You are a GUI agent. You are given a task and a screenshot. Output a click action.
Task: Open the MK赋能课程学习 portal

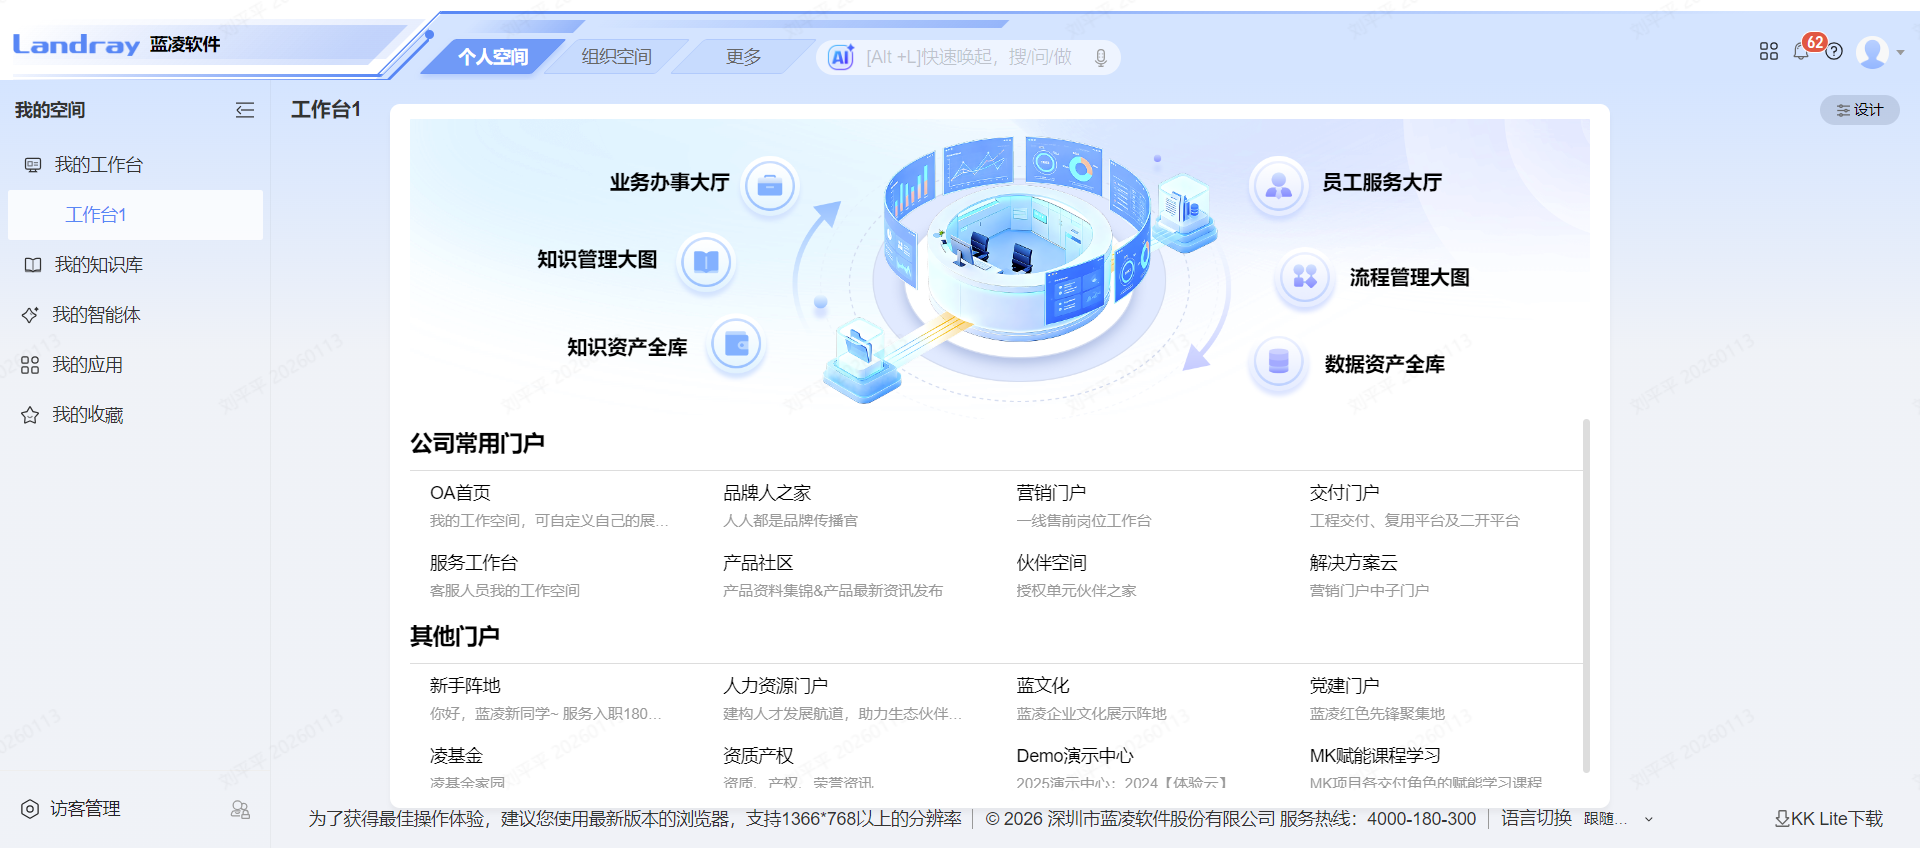pyautogui.click(x=1375, y=756)
